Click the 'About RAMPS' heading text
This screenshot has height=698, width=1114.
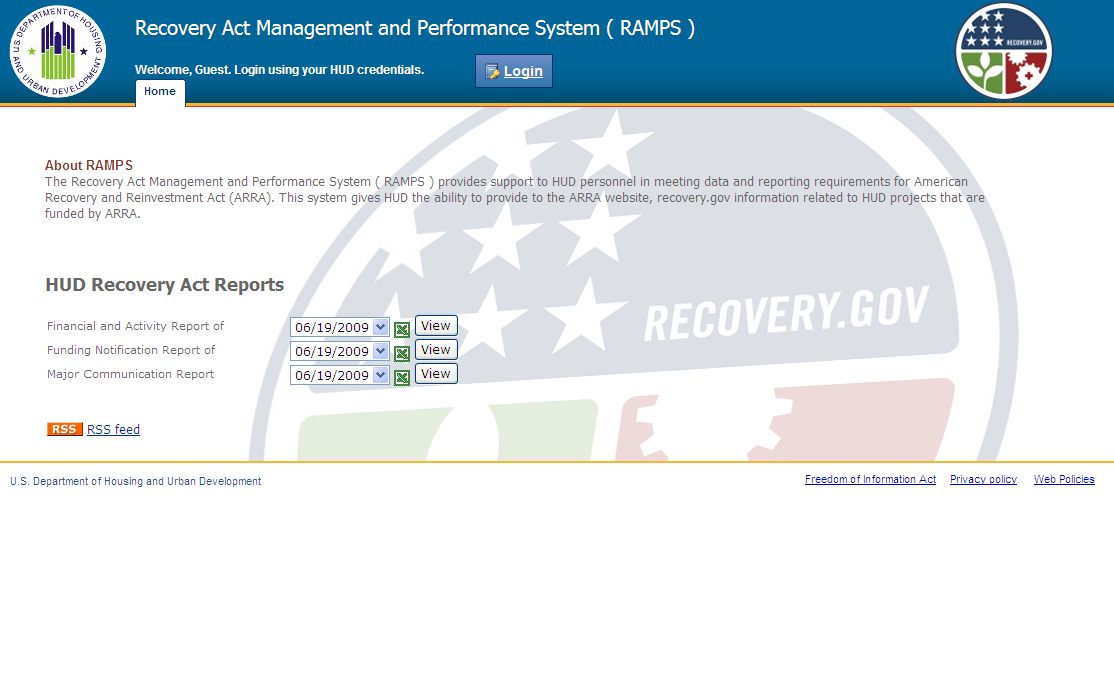point(89,166)
